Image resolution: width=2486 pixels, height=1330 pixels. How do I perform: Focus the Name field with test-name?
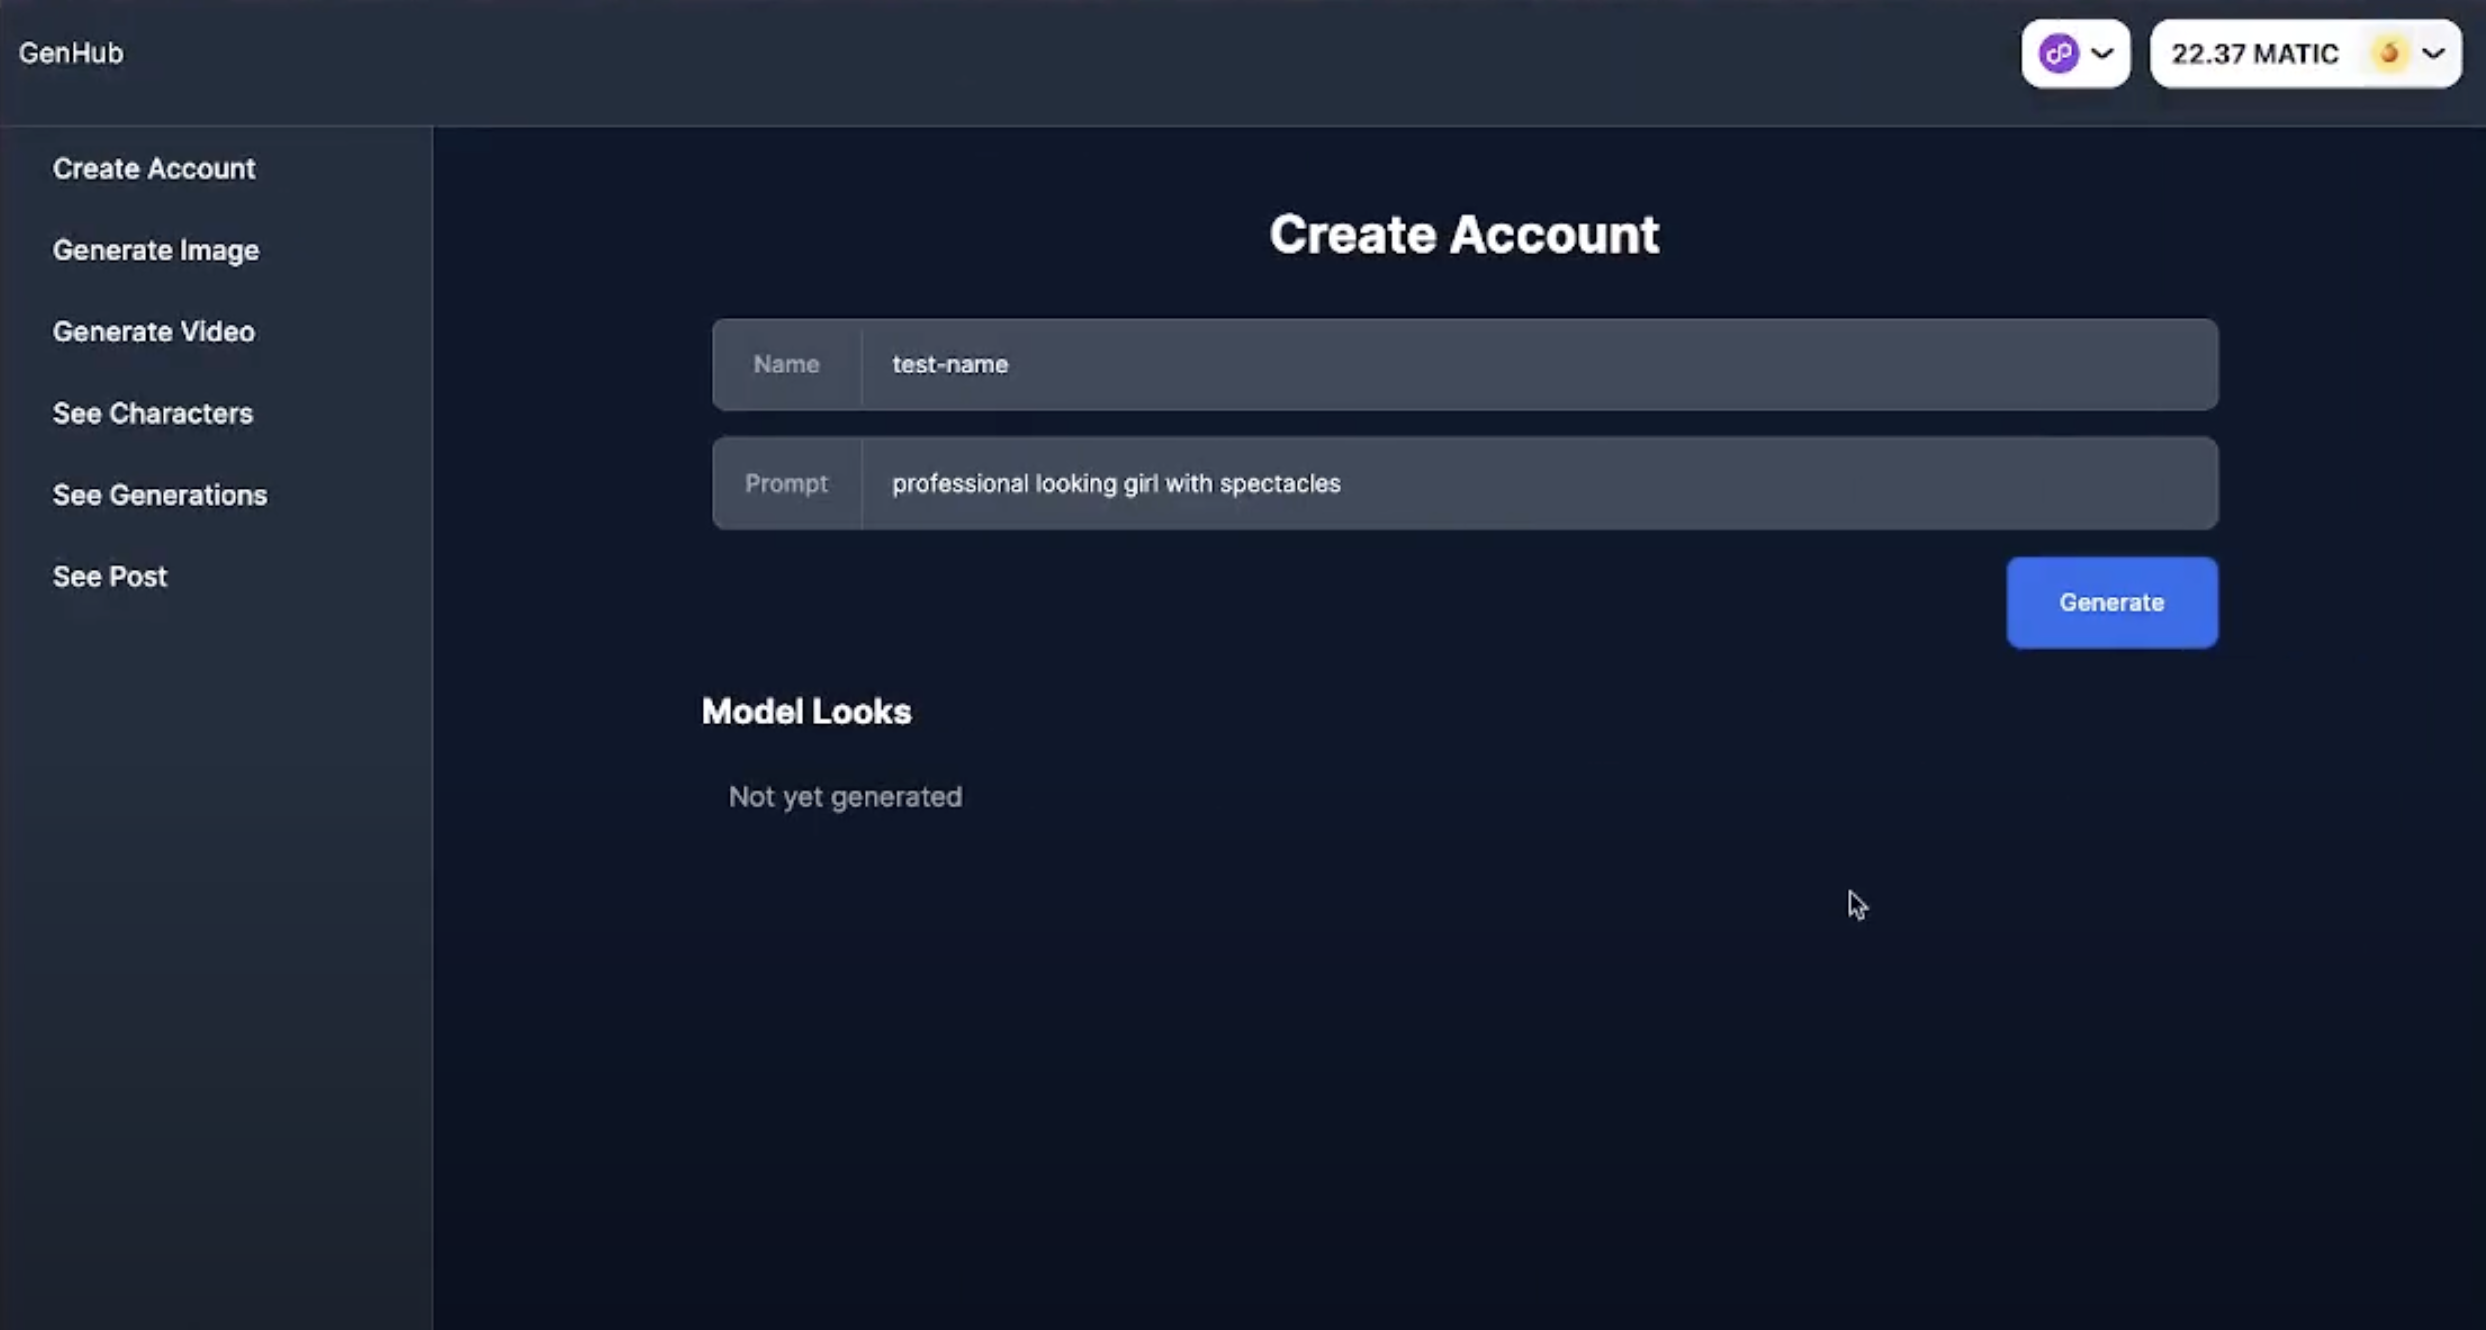coord(1538,364)
